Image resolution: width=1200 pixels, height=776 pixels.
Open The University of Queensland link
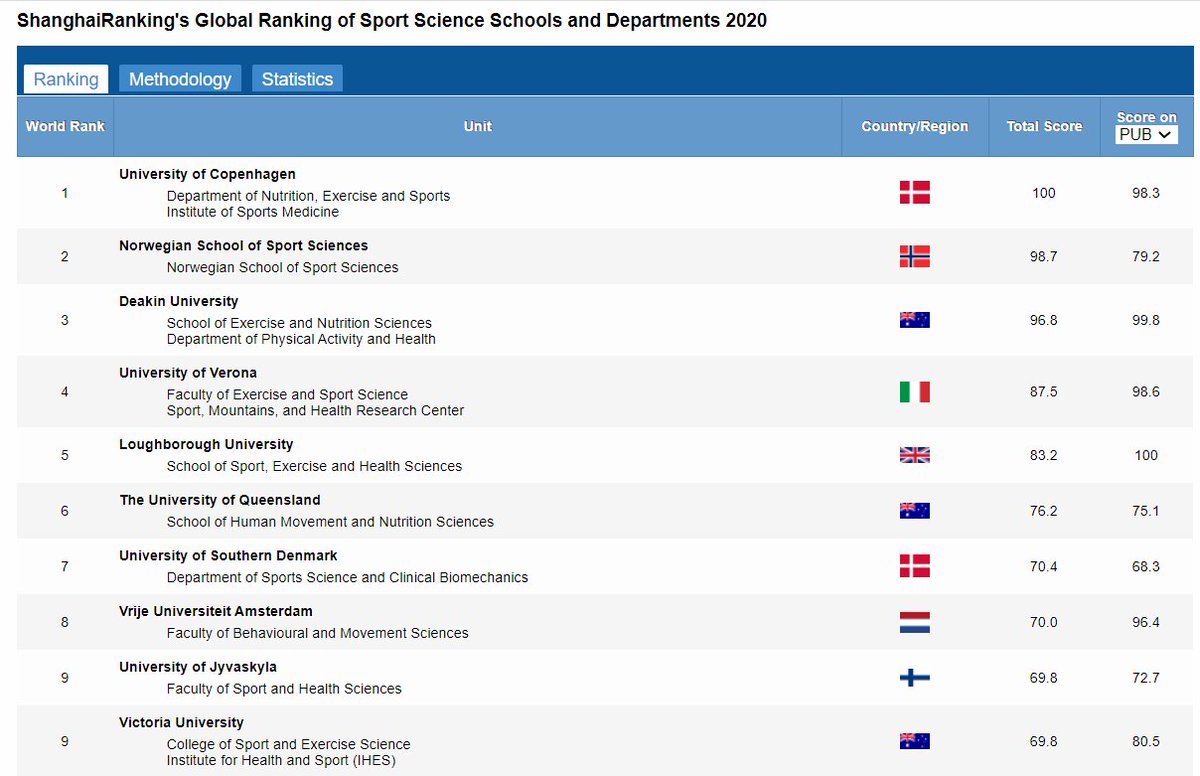tap(220, 500)
